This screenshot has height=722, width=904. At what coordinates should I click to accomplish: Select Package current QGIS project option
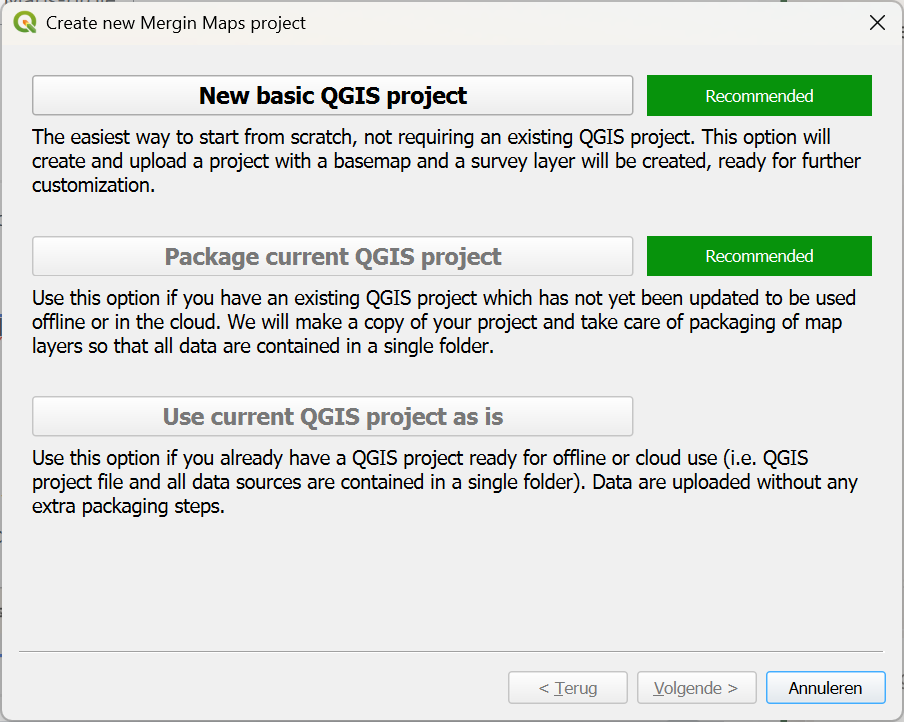332,256
